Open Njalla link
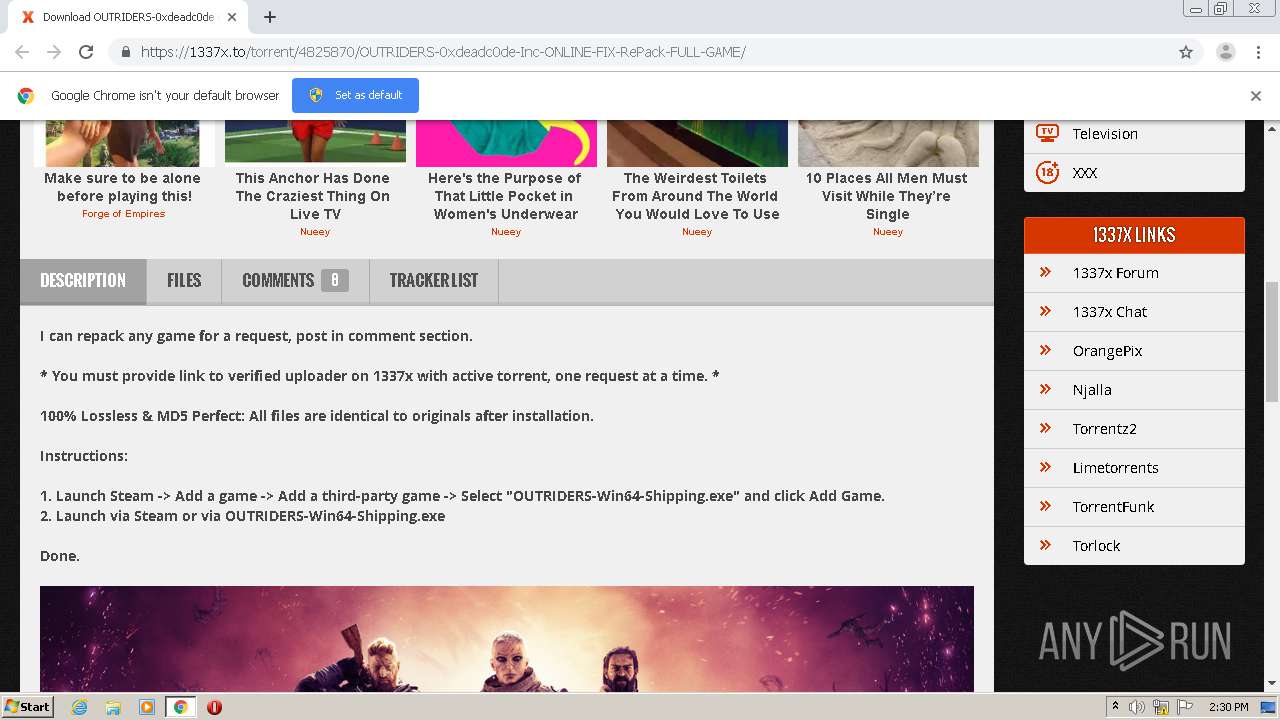Screen dimensions: 1280x720 click(x=1092, y=390)
